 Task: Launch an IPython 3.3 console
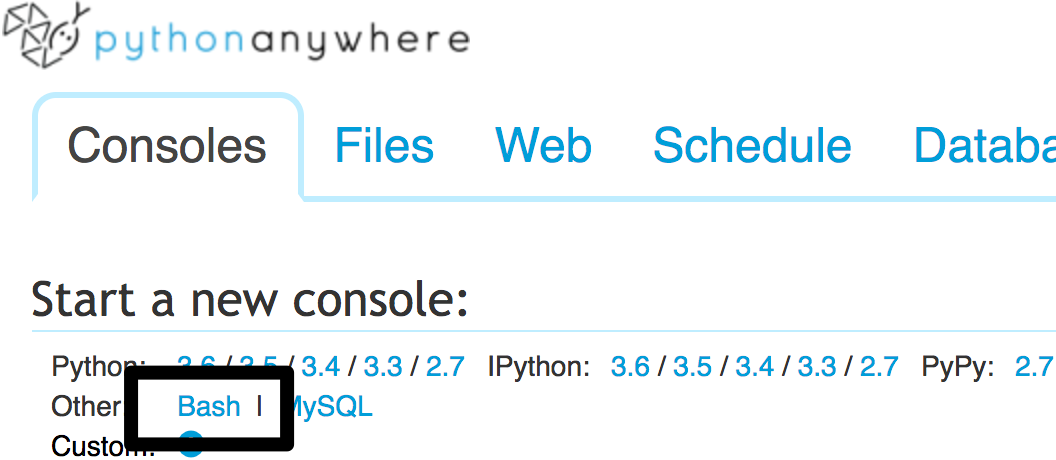click(817, 366)
